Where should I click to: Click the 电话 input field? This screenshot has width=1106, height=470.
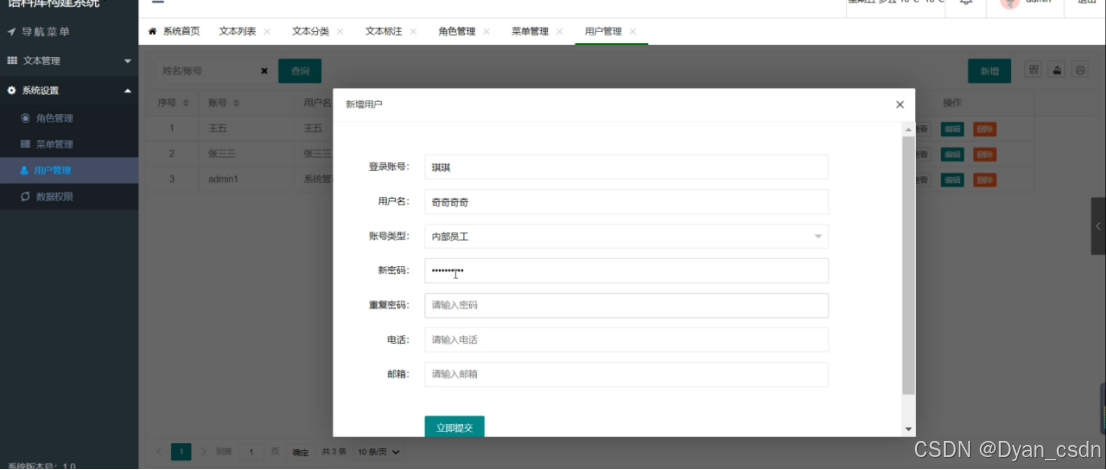[x=626, y=340]
